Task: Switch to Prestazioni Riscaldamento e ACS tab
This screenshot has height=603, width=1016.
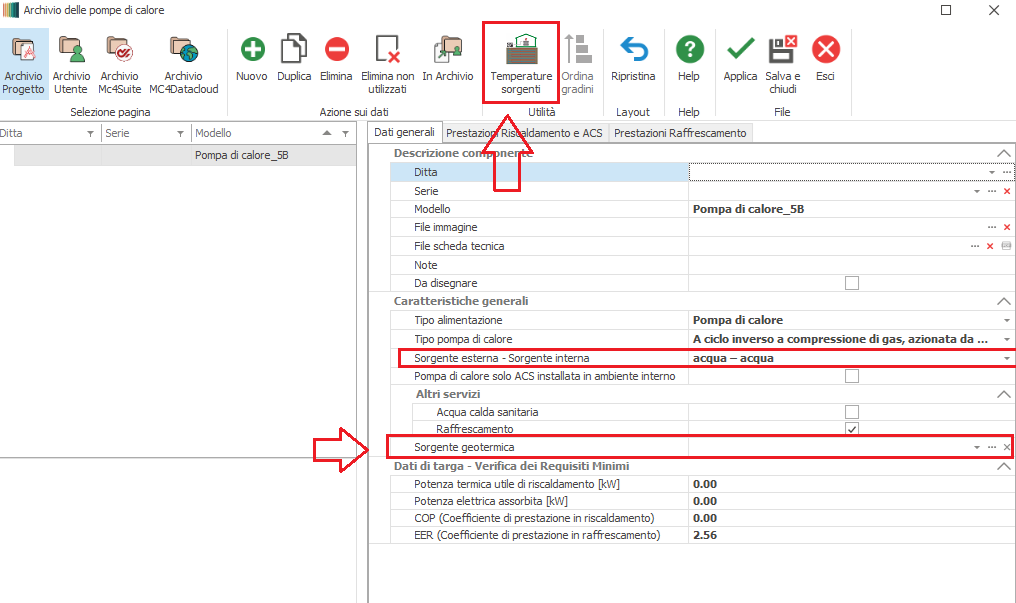Action: pos(524,133)
